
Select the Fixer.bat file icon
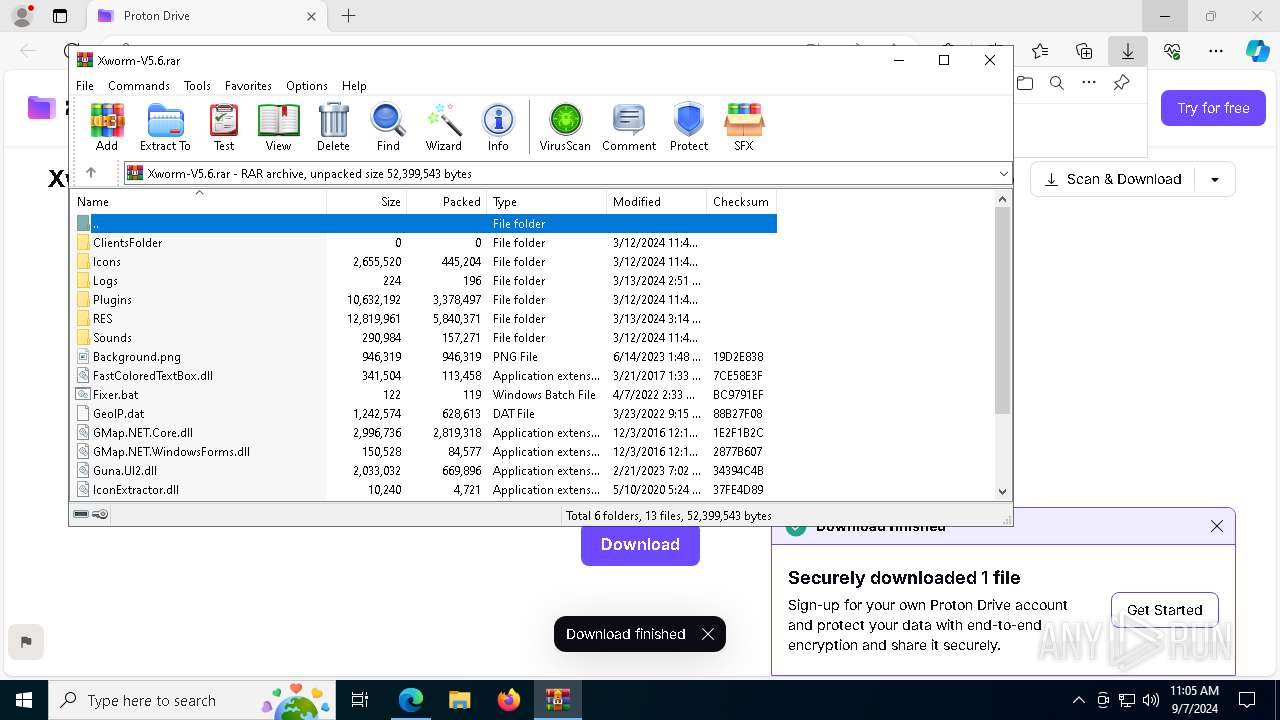point(83,395)
